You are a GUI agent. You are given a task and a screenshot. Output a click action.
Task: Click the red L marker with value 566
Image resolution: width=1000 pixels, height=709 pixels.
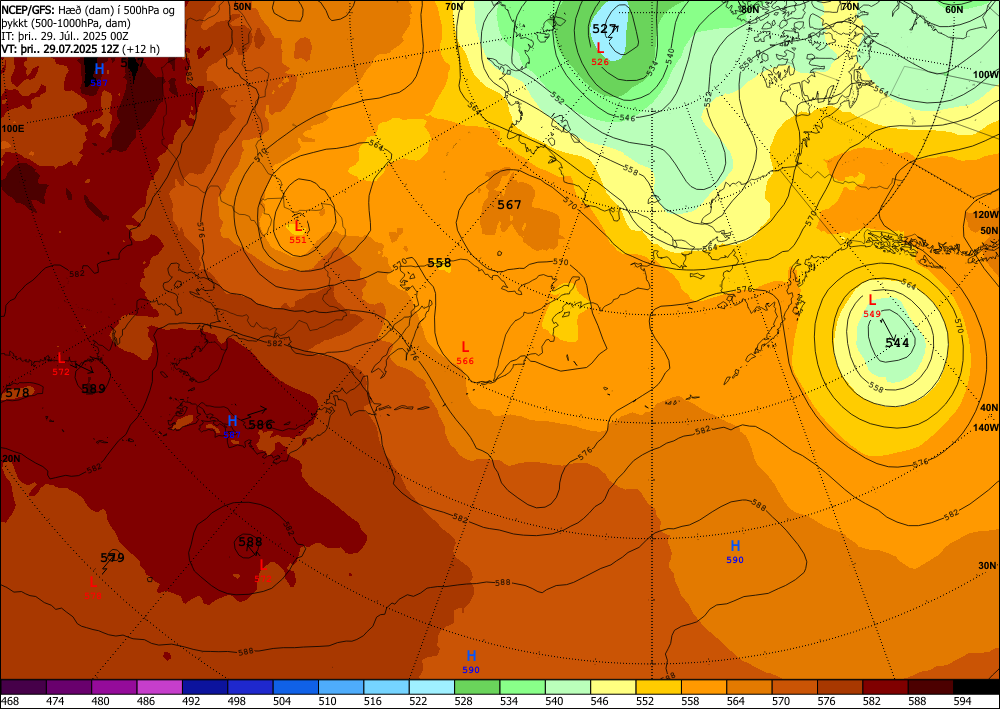coord(465,352)
